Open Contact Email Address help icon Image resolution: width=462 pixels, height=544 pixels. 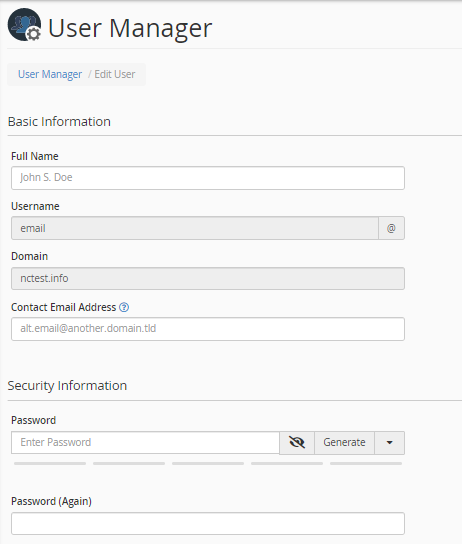click(x=124, y=307)
